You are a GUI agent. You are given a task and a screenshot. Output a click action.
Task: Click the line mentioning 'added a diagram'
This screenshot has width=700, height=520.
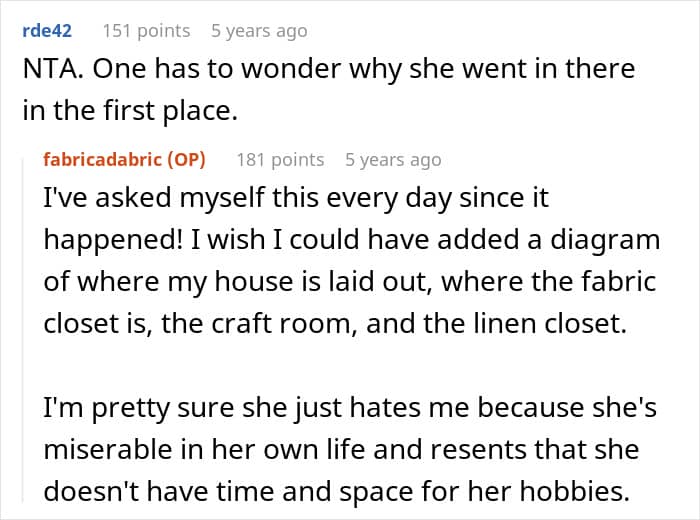(x=352, y=240)
